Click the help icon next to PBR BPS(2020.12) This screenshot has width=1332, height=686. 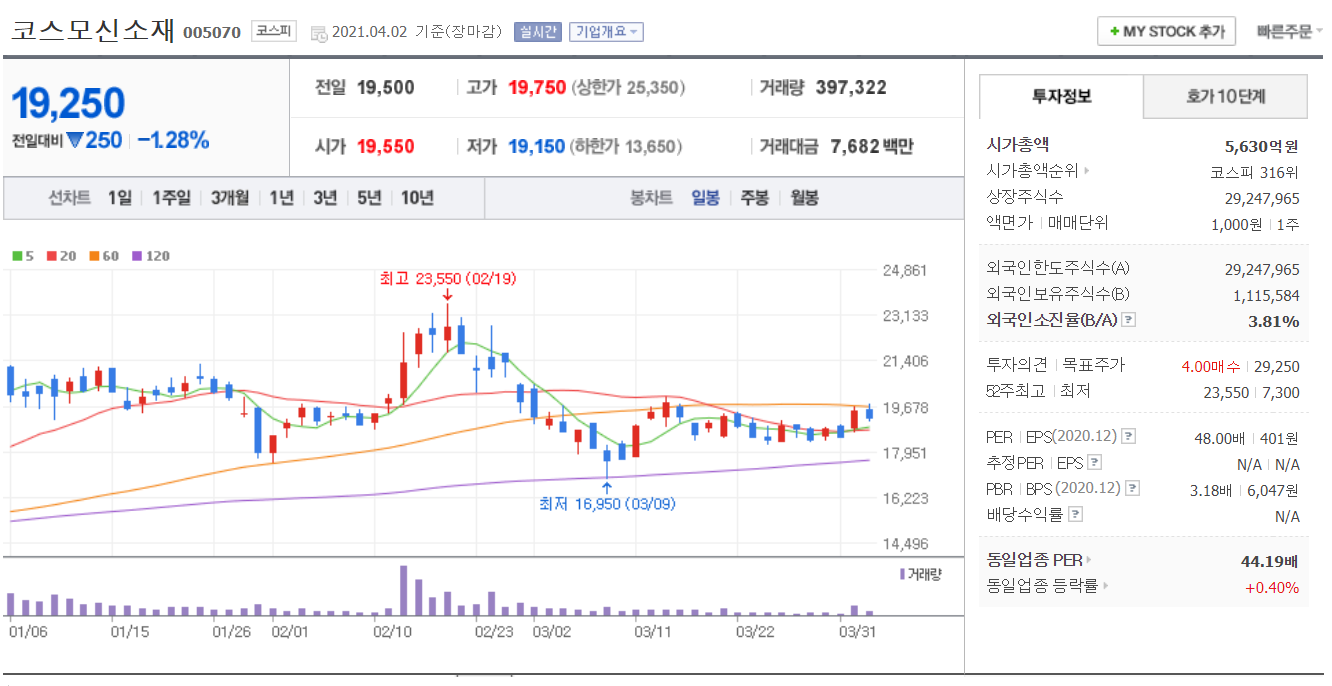click(1132, 489)
